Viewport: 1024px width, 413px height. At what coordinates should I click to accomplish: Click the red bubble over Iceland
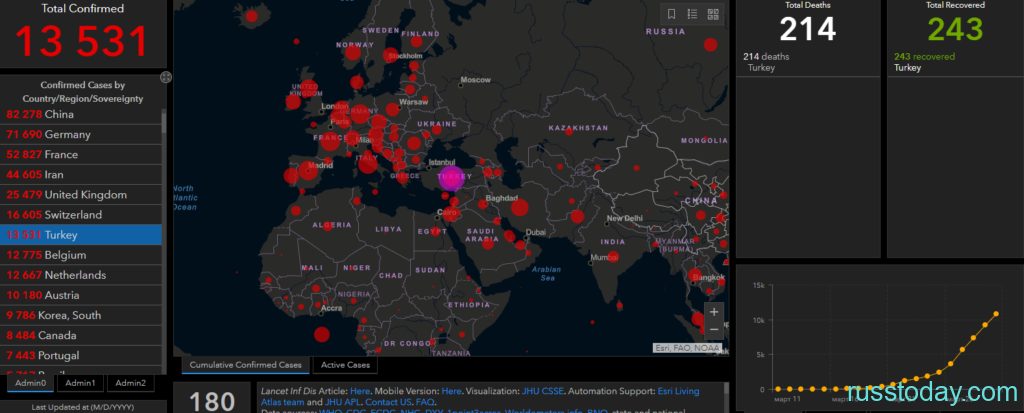tap(251, 16)
